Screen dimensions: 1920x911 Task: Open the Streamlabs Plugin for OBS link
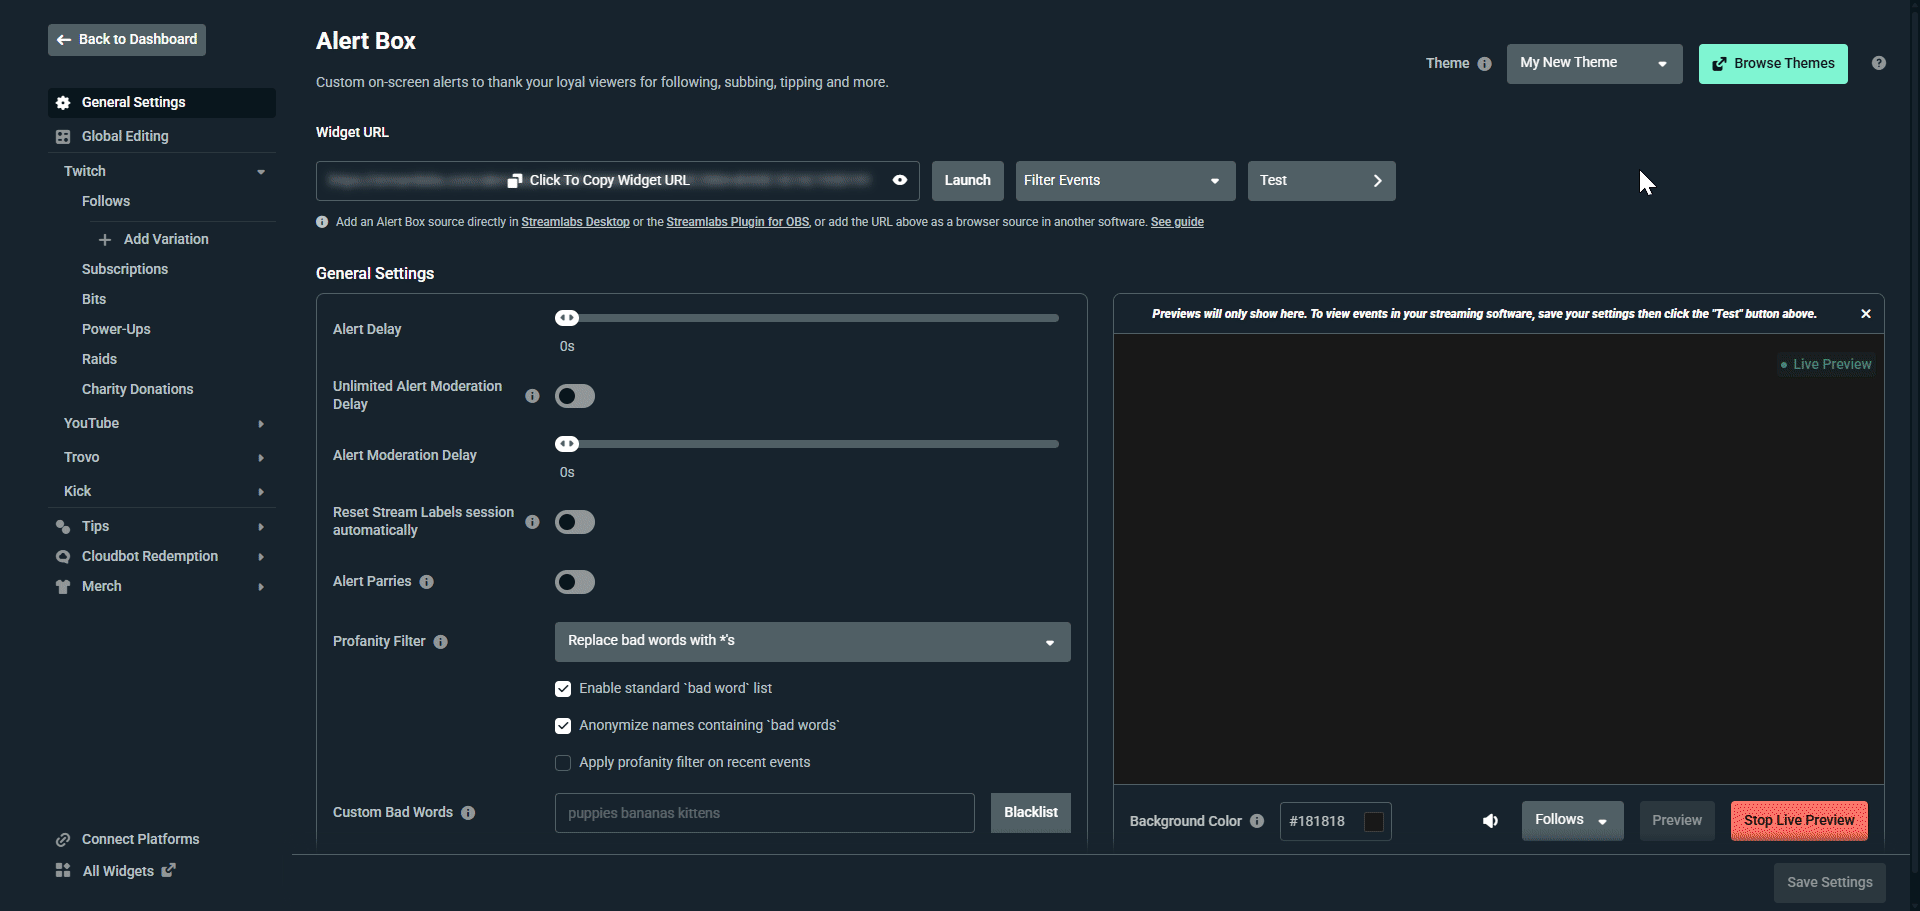click(x=738, y=223)
